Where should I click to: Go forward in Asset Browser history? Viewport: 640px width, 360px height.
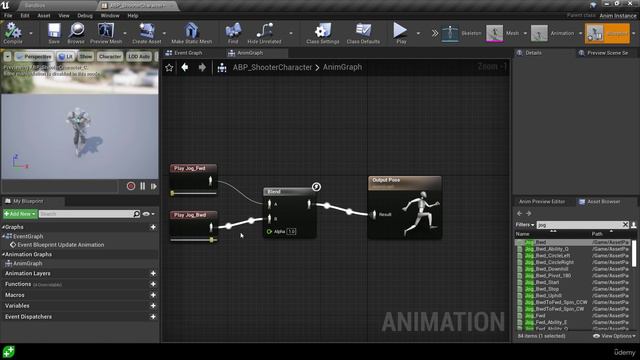[529, 213]
